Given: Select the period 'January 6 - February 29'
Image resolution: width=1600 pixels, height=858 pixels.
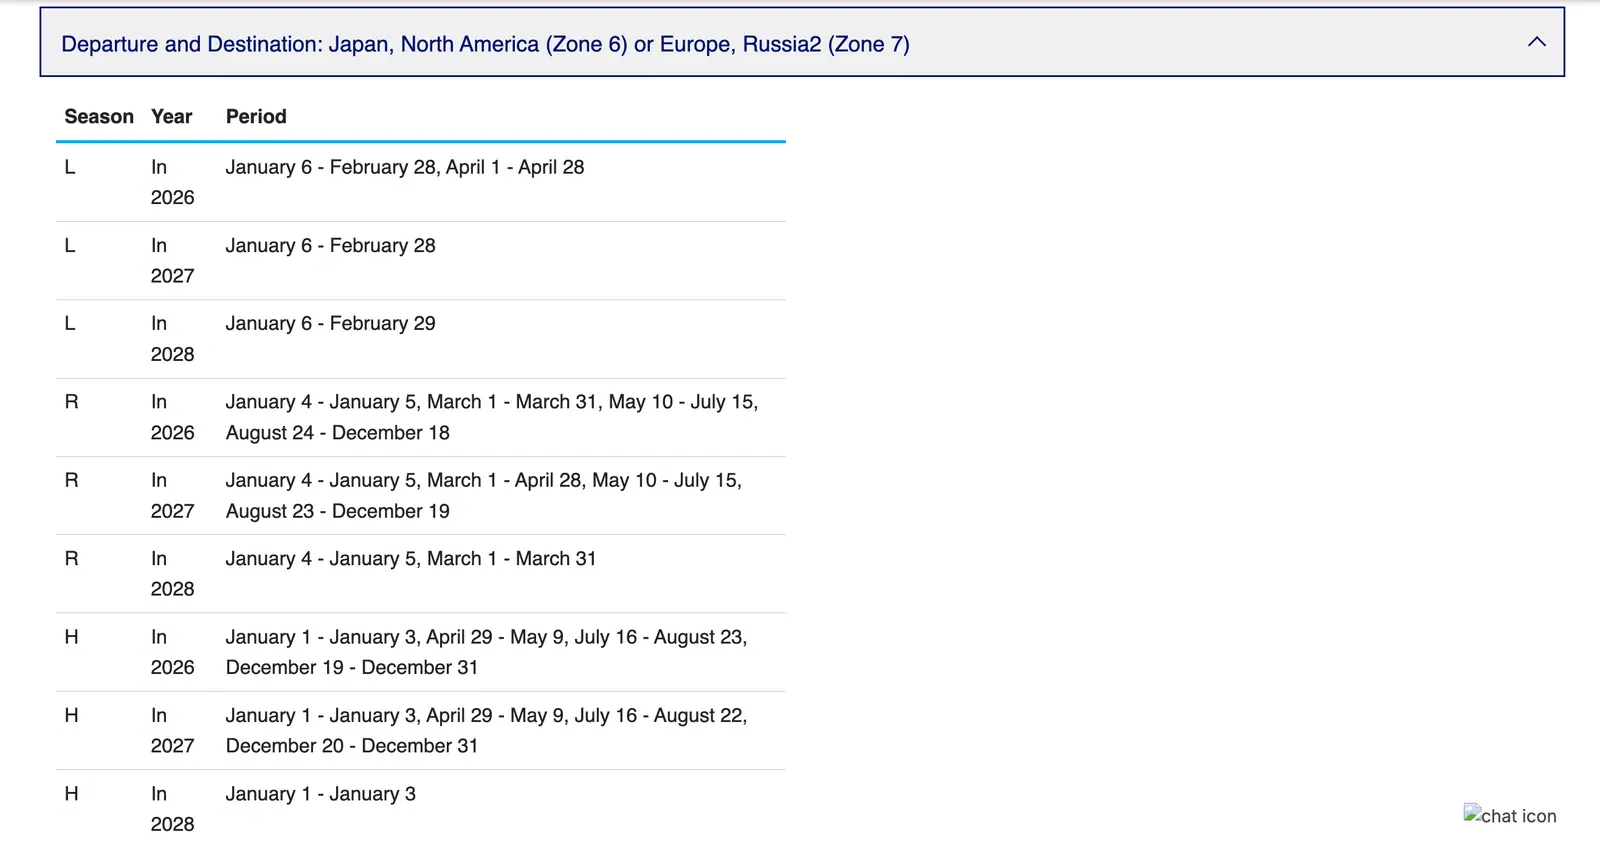Looking at the screenshot, I should coord(331,323).
